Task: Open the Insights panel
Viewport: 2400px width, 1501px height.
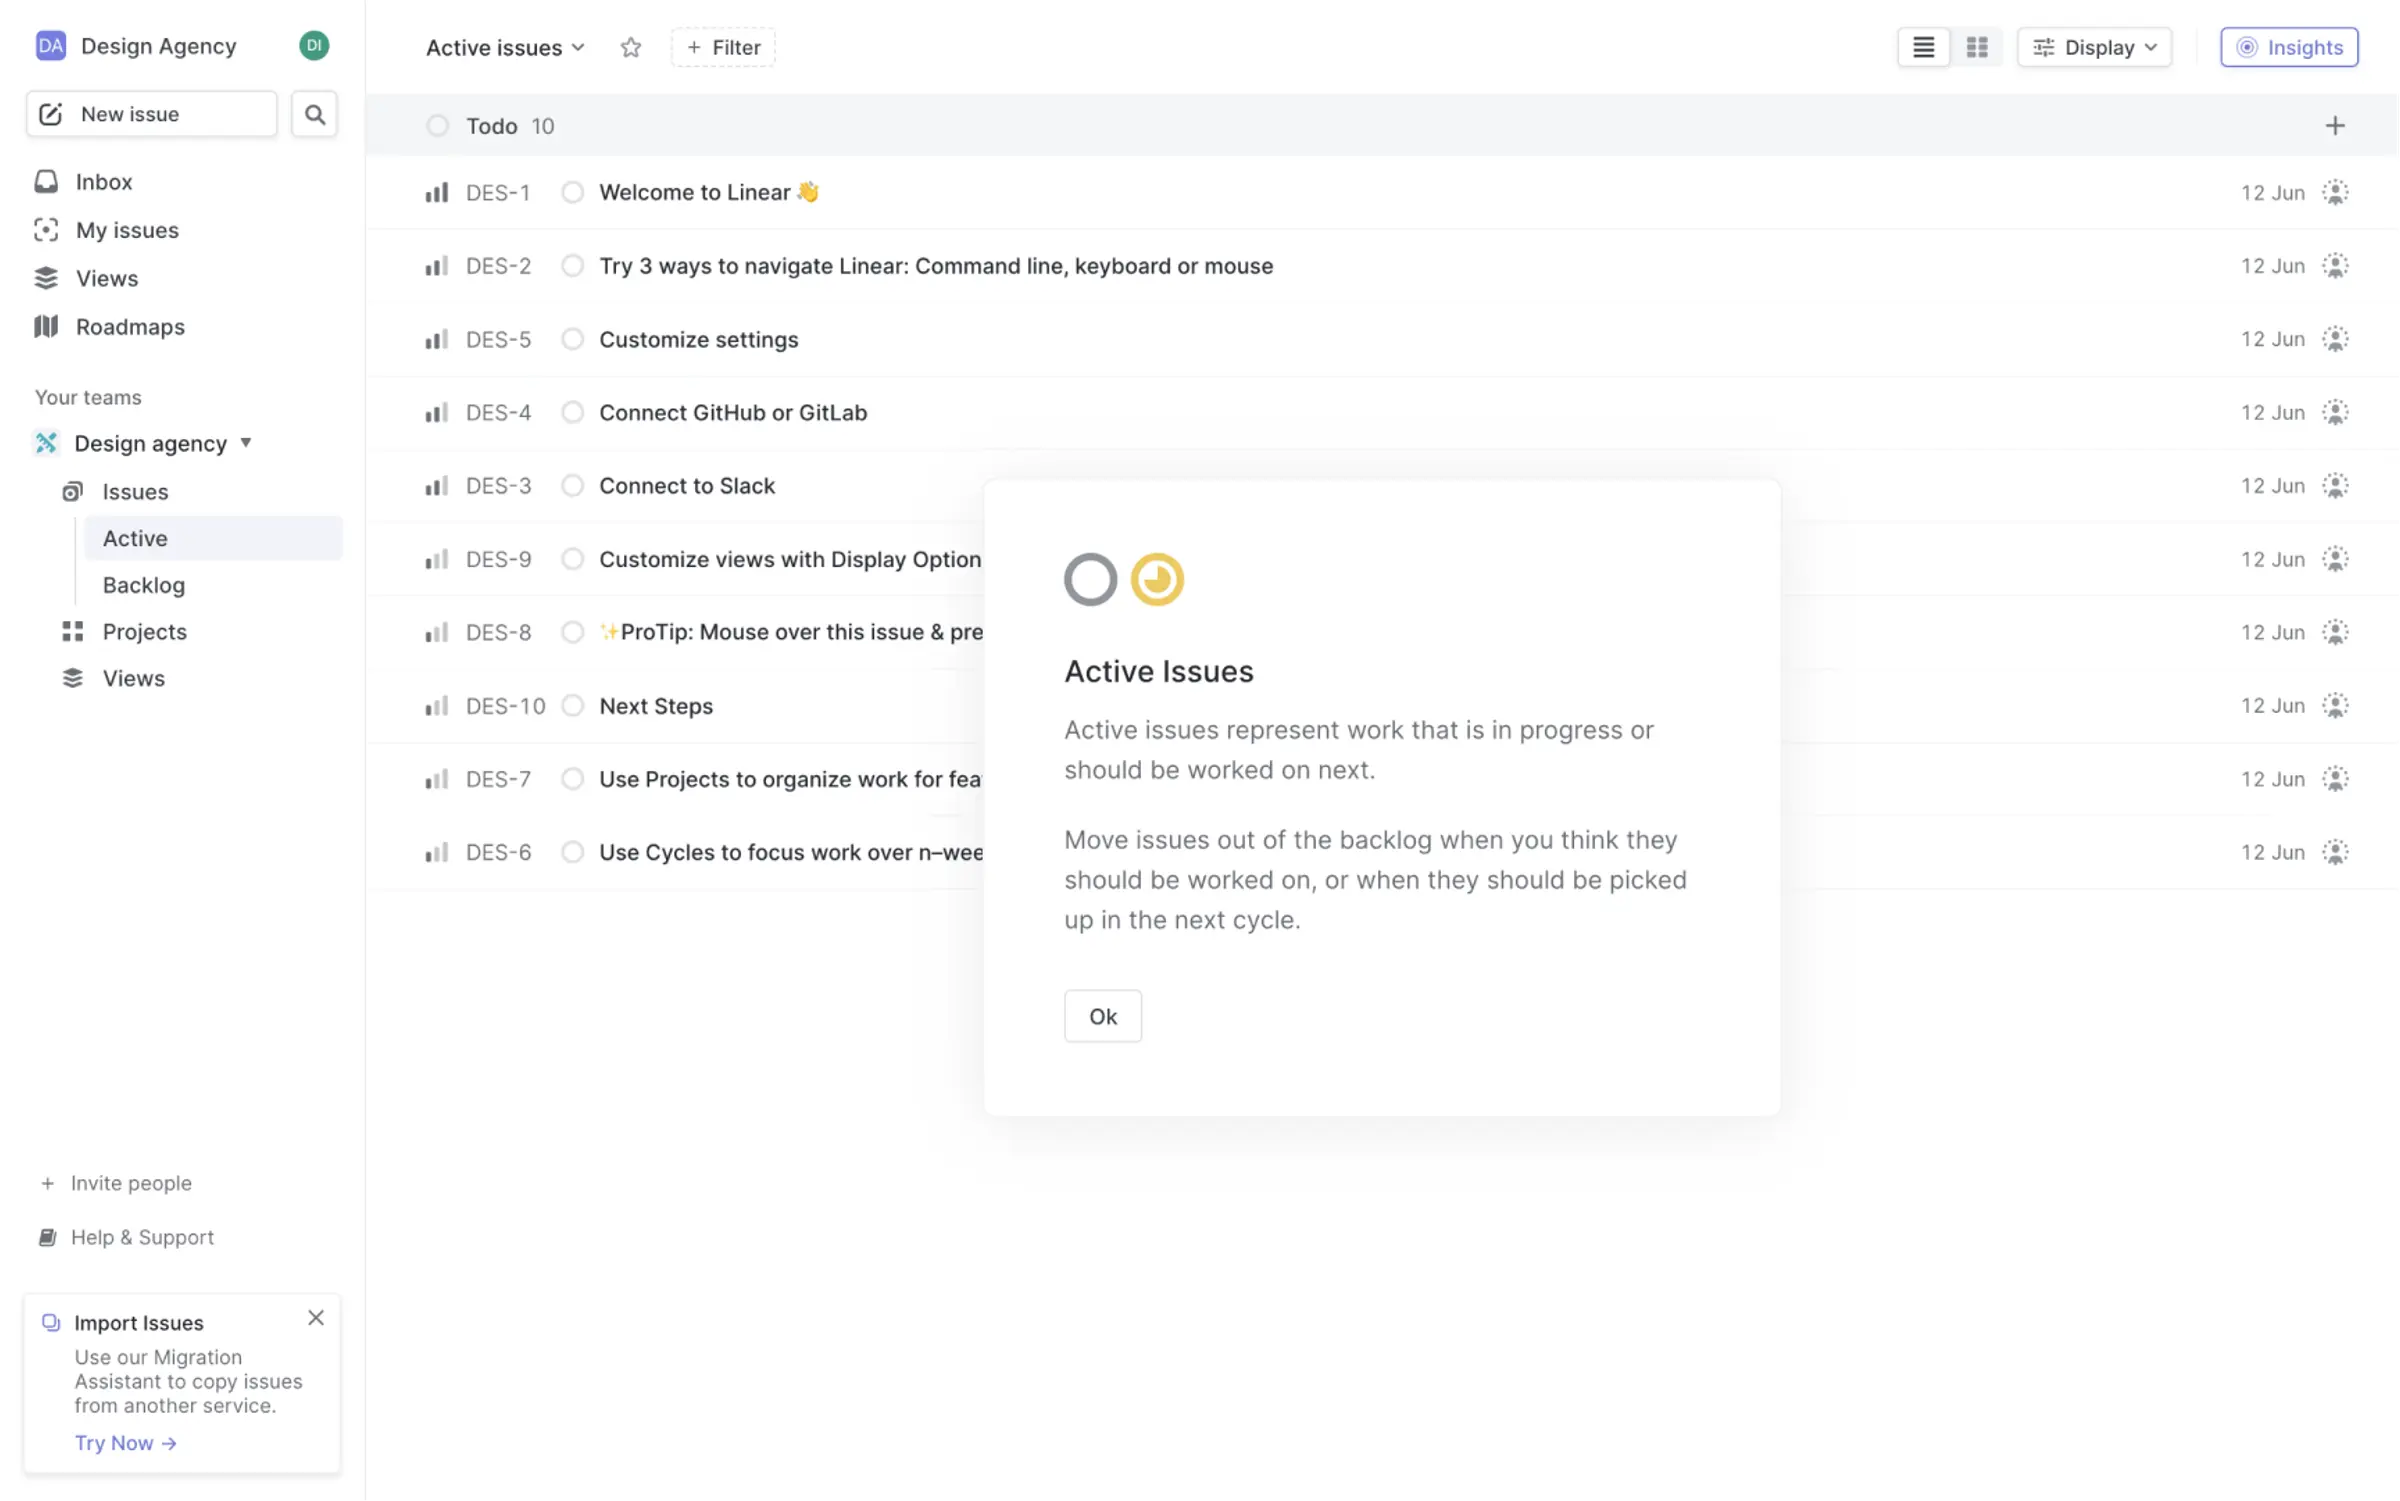Action: coord(2289,47)
